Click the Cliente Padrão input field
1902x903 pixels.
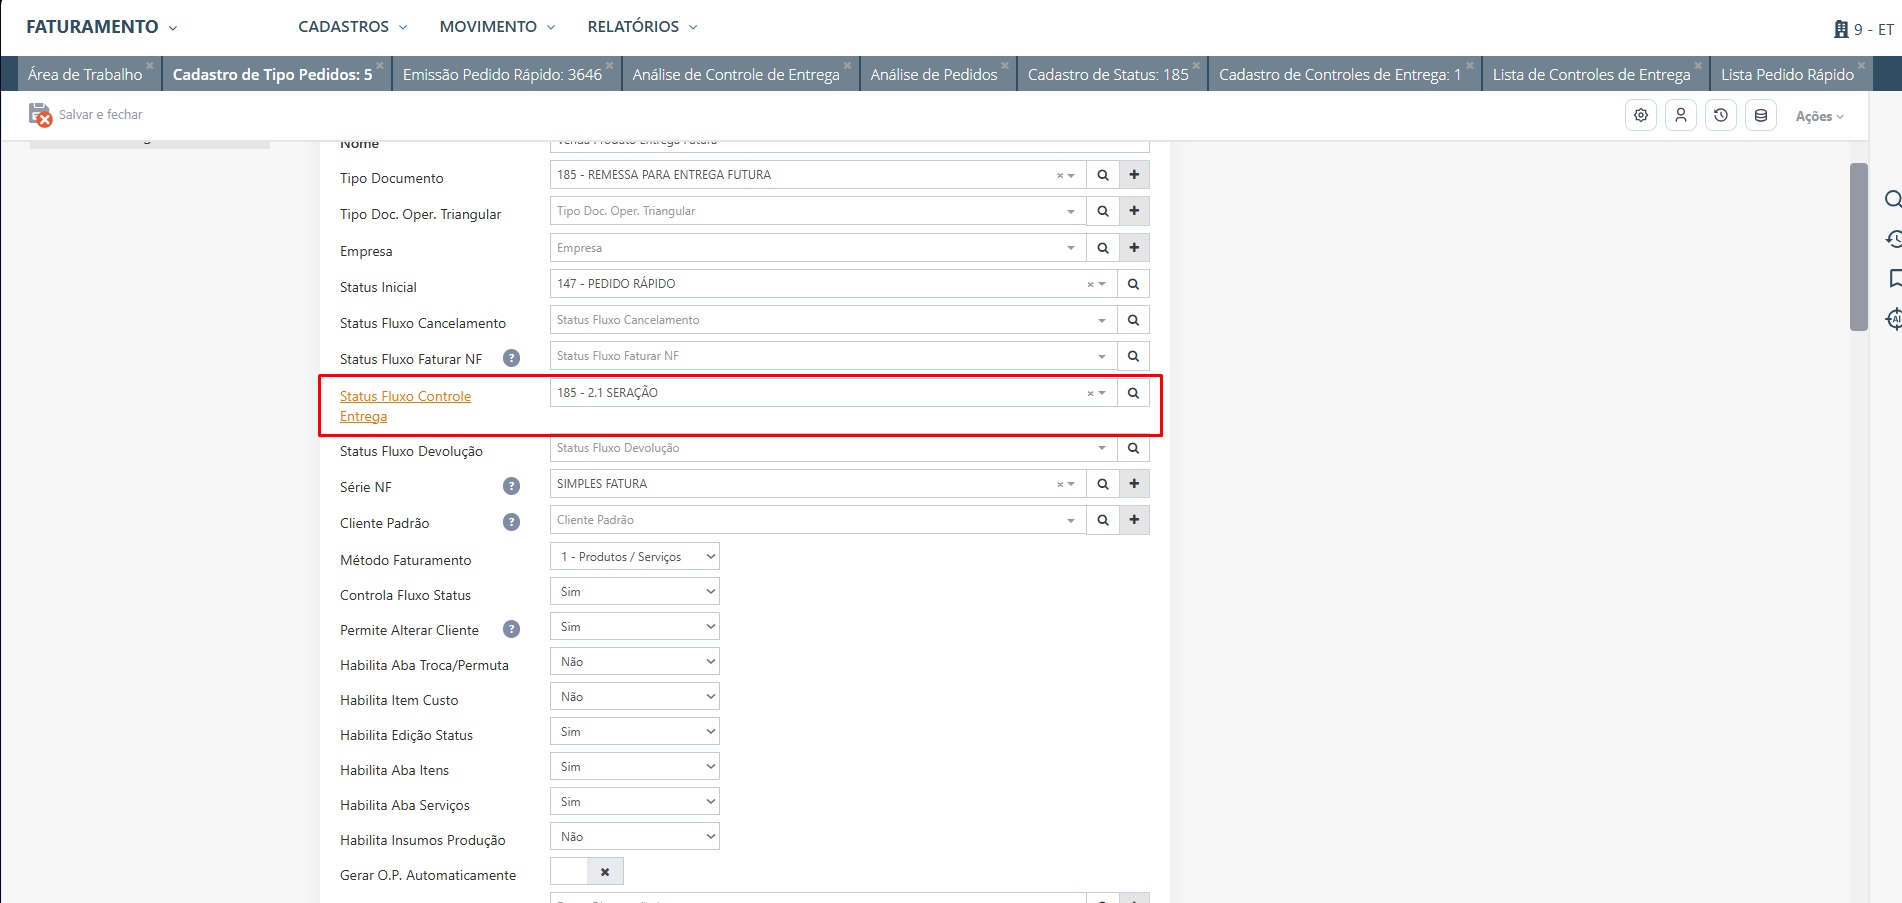(x=810, y=520)
